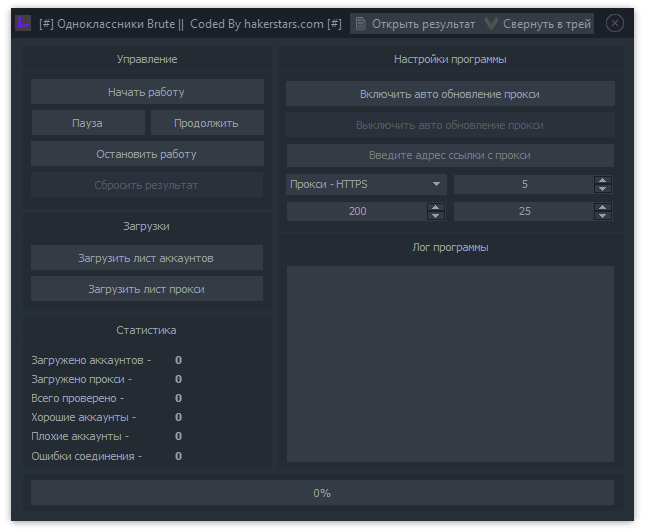The height and width of the screenshot is (532, 645).
Task: Click inside the value field showing 200
Action: tap(357, 211)
